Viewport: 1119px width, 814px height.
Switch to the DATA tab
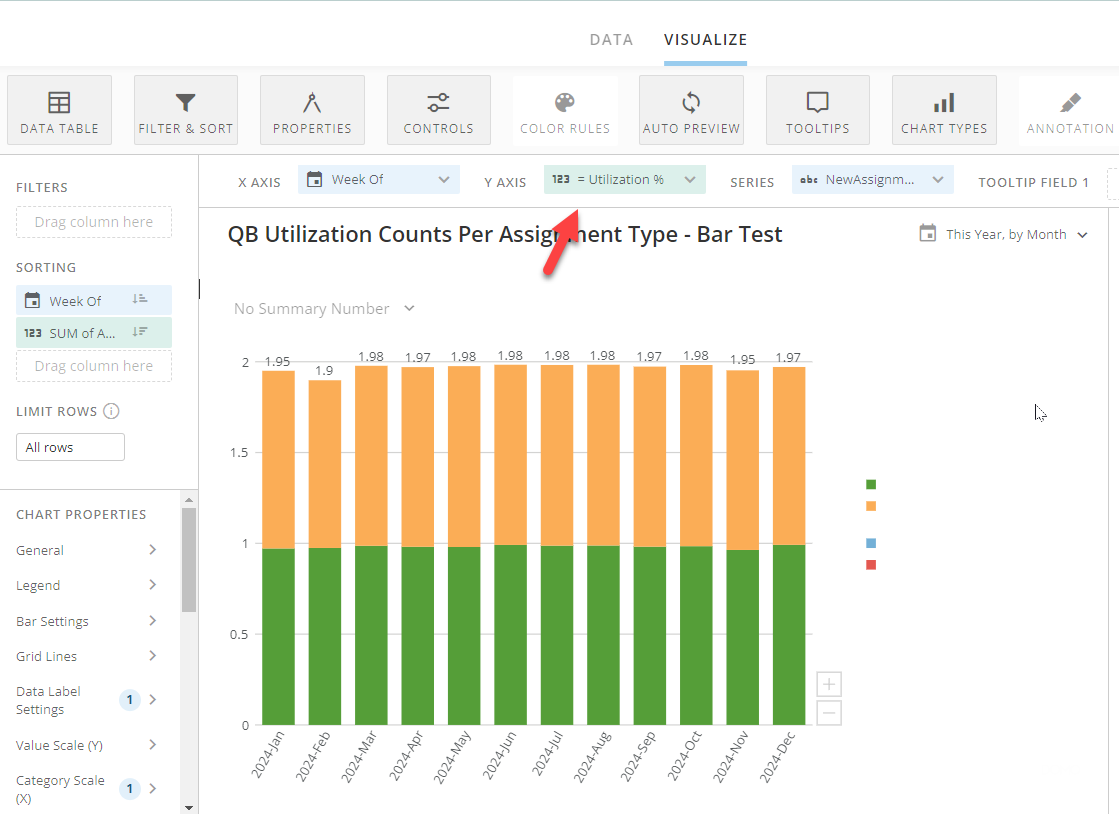coord(611,40)
